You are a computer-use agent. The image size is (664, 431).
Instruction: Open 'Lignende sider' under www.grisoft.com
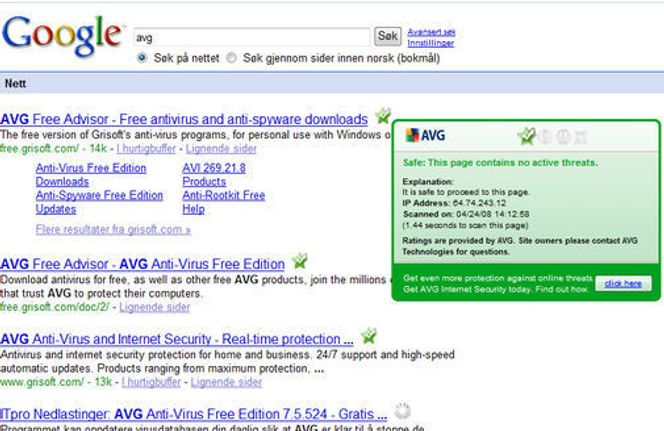226,382
